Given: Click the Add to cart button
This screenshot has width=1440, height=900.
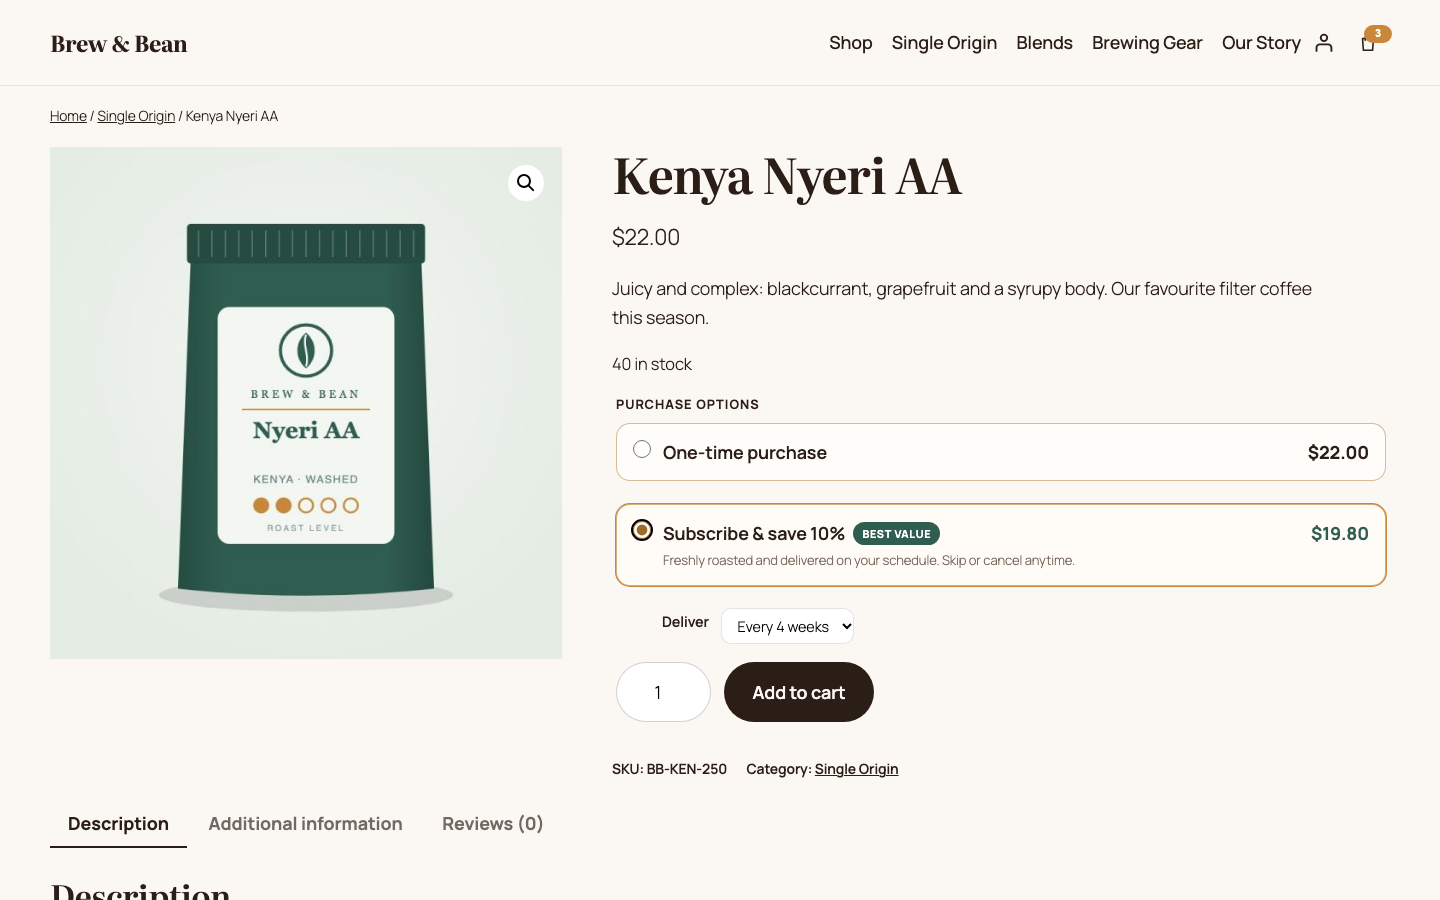Looking at the screenshot, I should (x=799, y=692).
